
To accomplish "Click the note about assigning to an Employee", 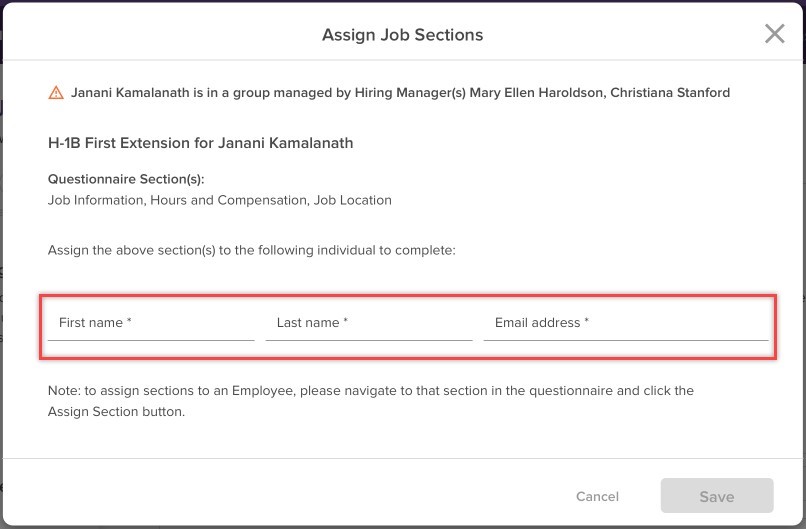I will coord(370,390).
